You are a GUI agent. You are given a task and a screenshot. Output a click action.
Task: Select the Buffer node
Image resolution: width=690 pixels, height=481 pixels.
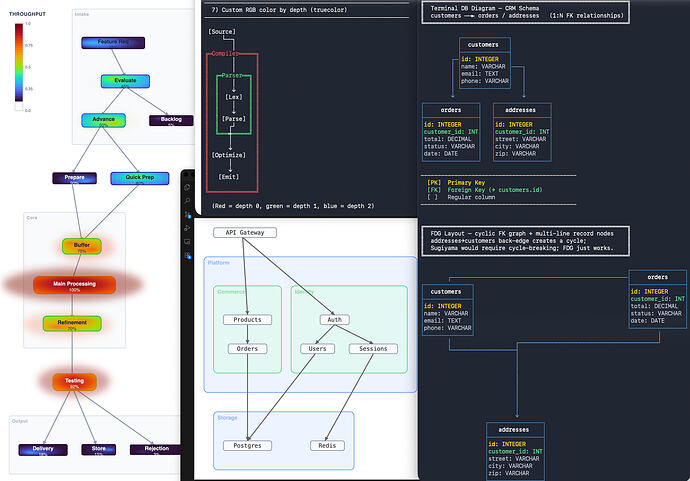tap(82, 246)
